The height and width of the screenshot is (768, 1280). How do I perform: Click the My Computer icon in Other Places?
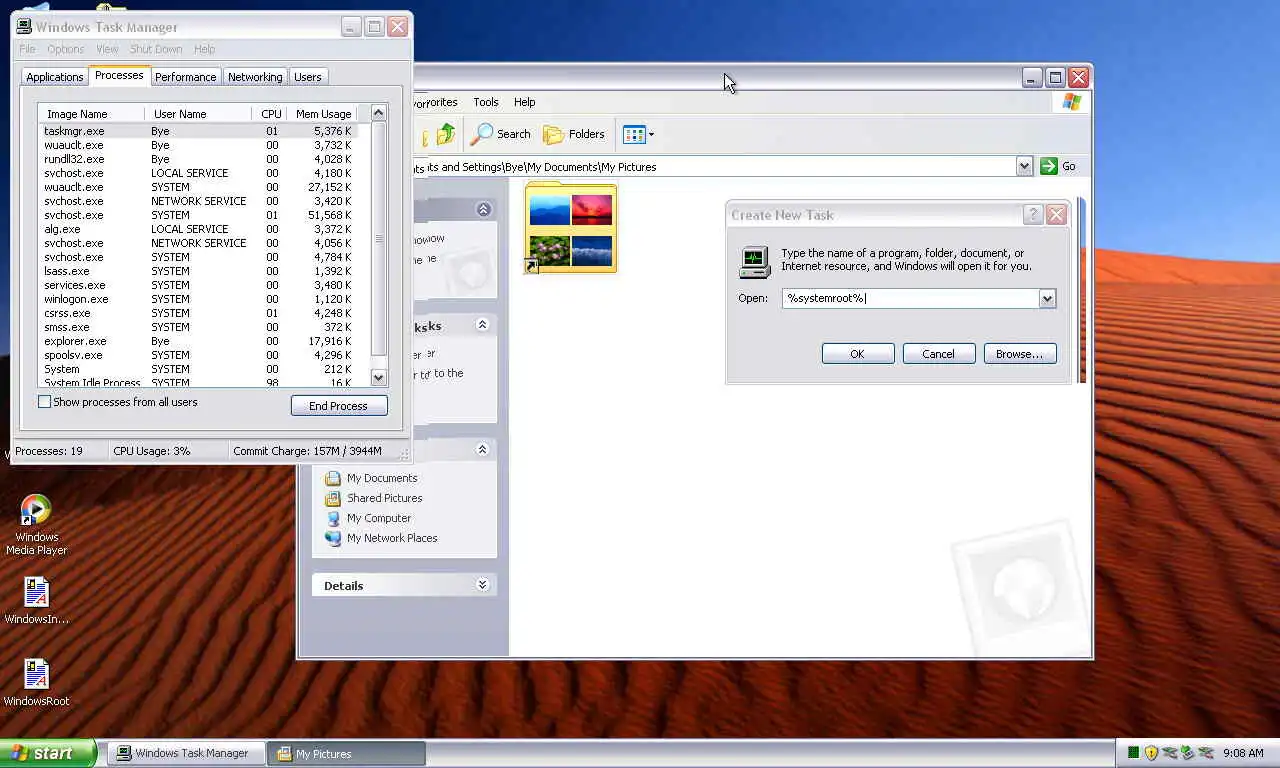tap(333, 518)
